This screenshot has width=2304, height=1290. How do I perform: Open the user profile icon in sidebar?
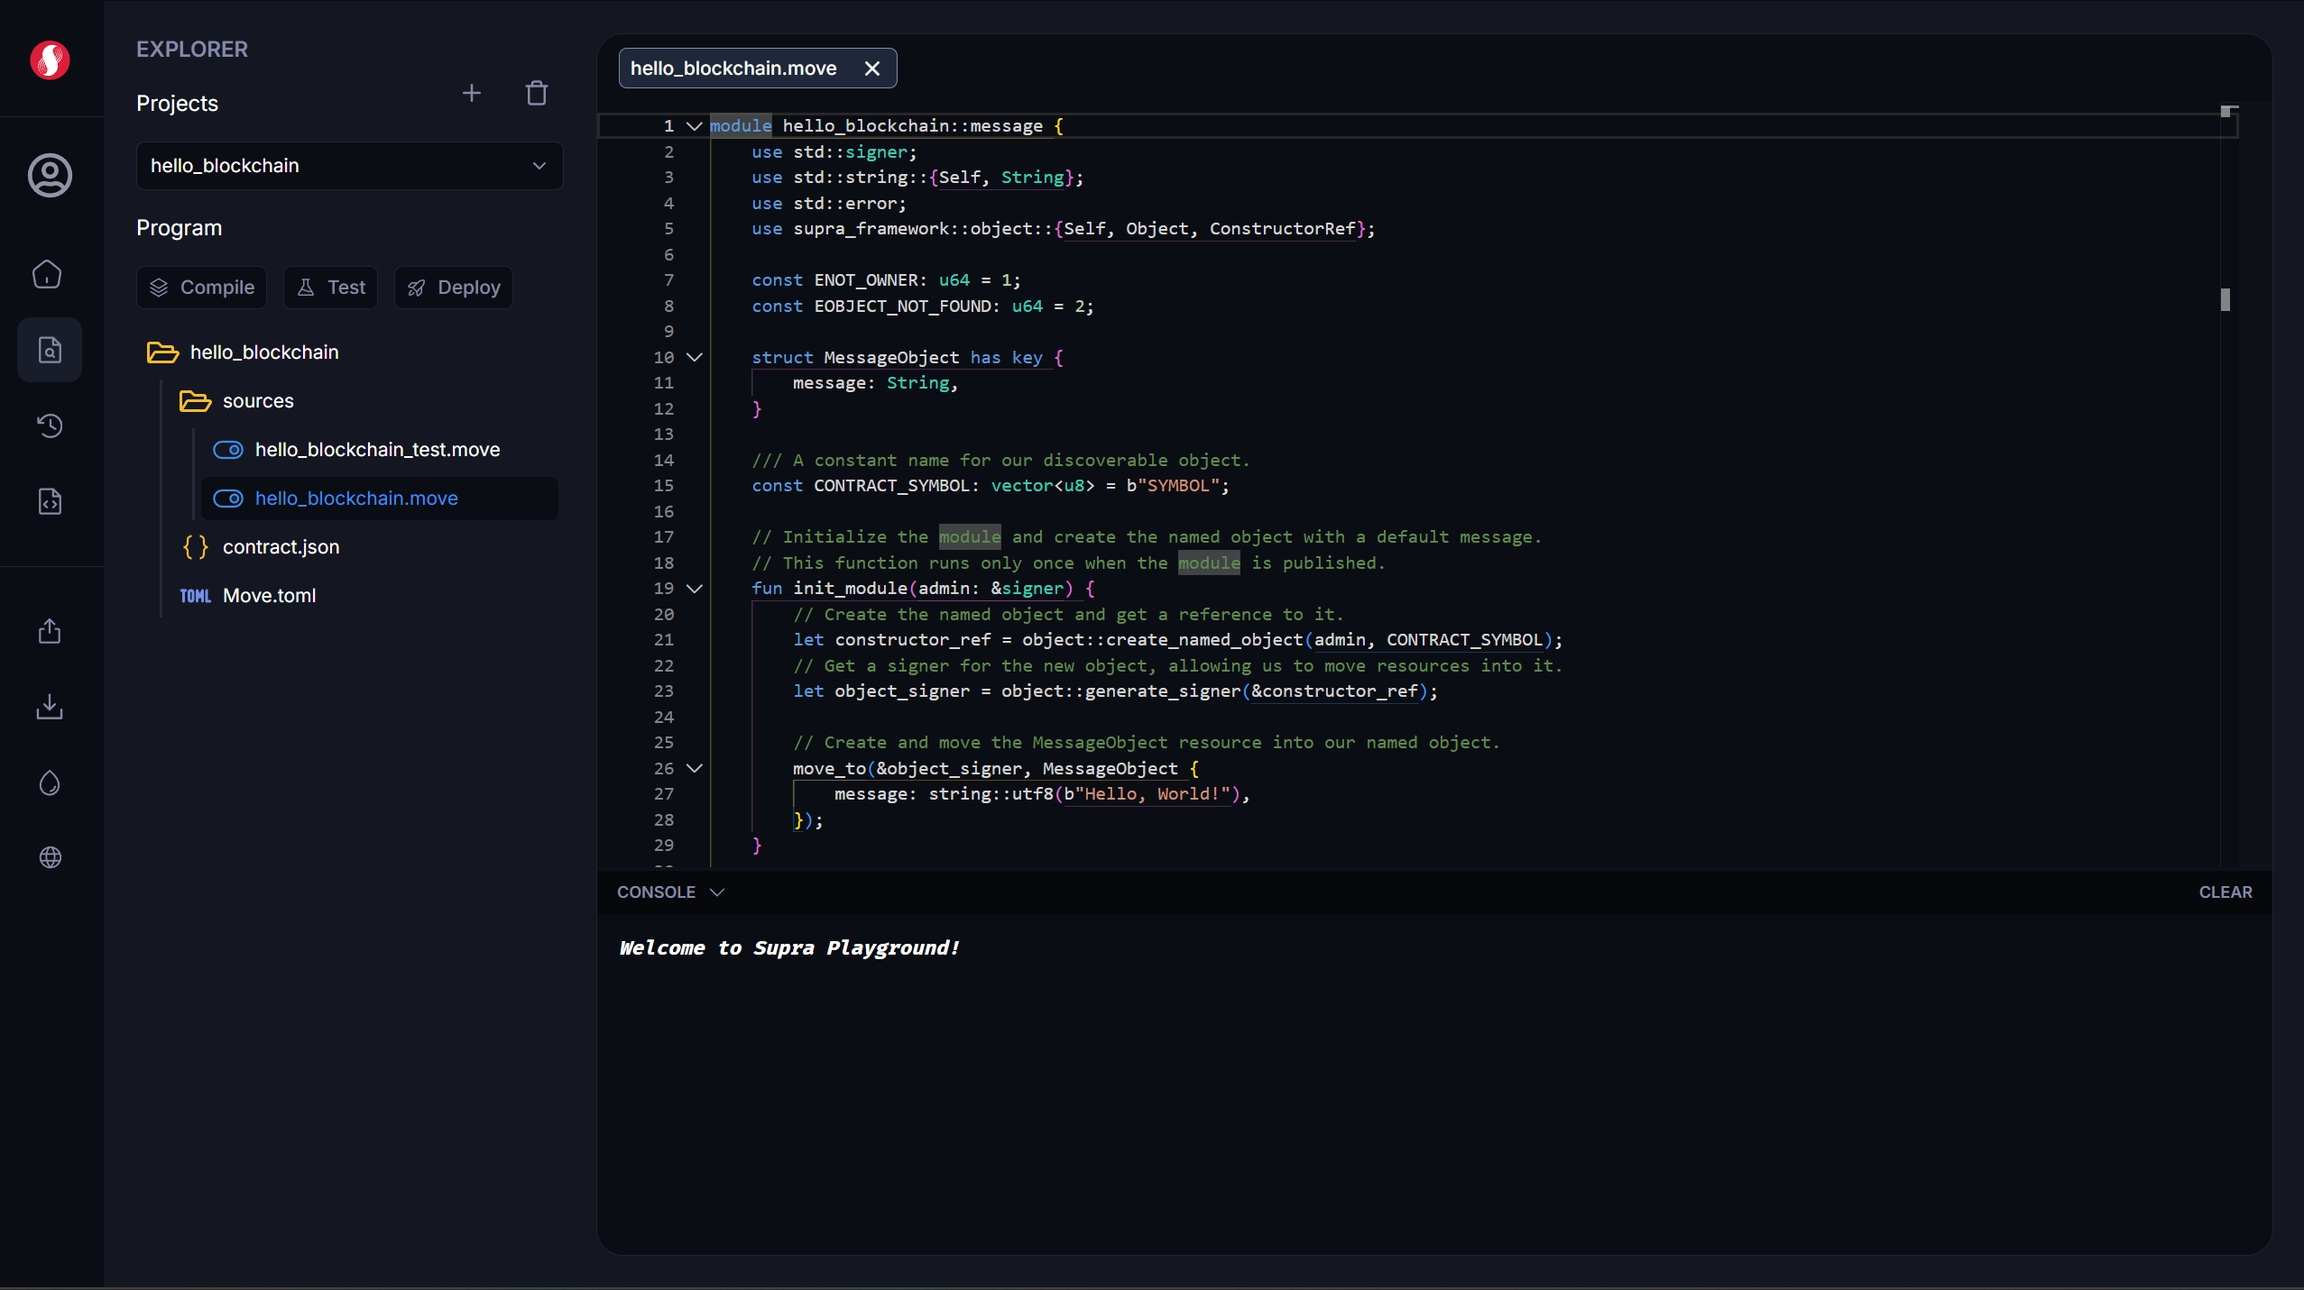[x=49, y=176]
